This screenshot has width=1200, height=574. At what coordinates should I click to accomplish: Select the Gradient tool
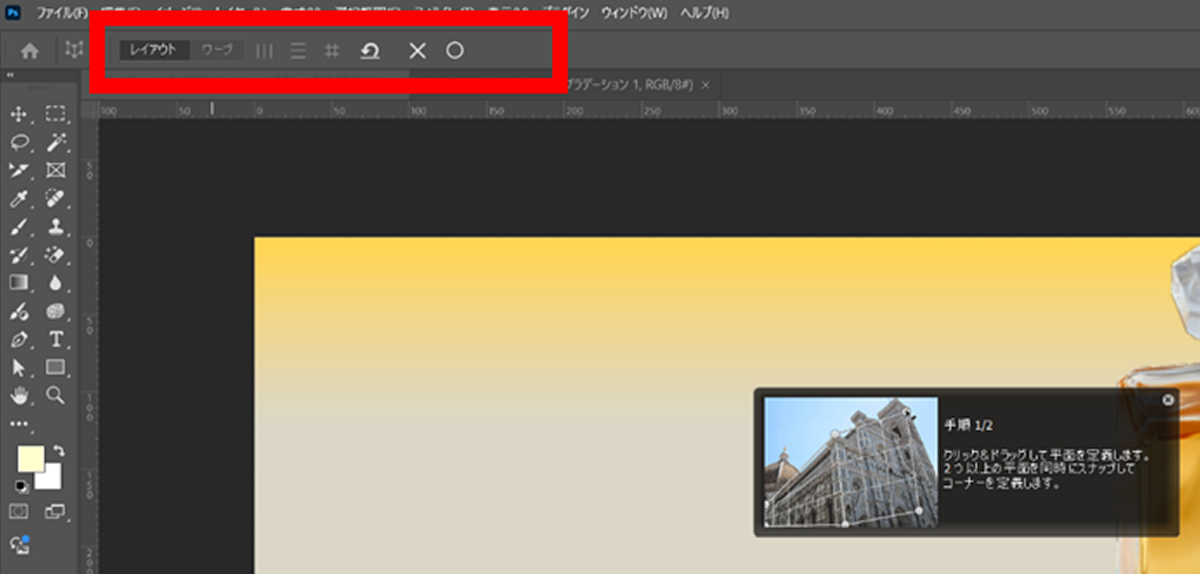pos(19,283)
